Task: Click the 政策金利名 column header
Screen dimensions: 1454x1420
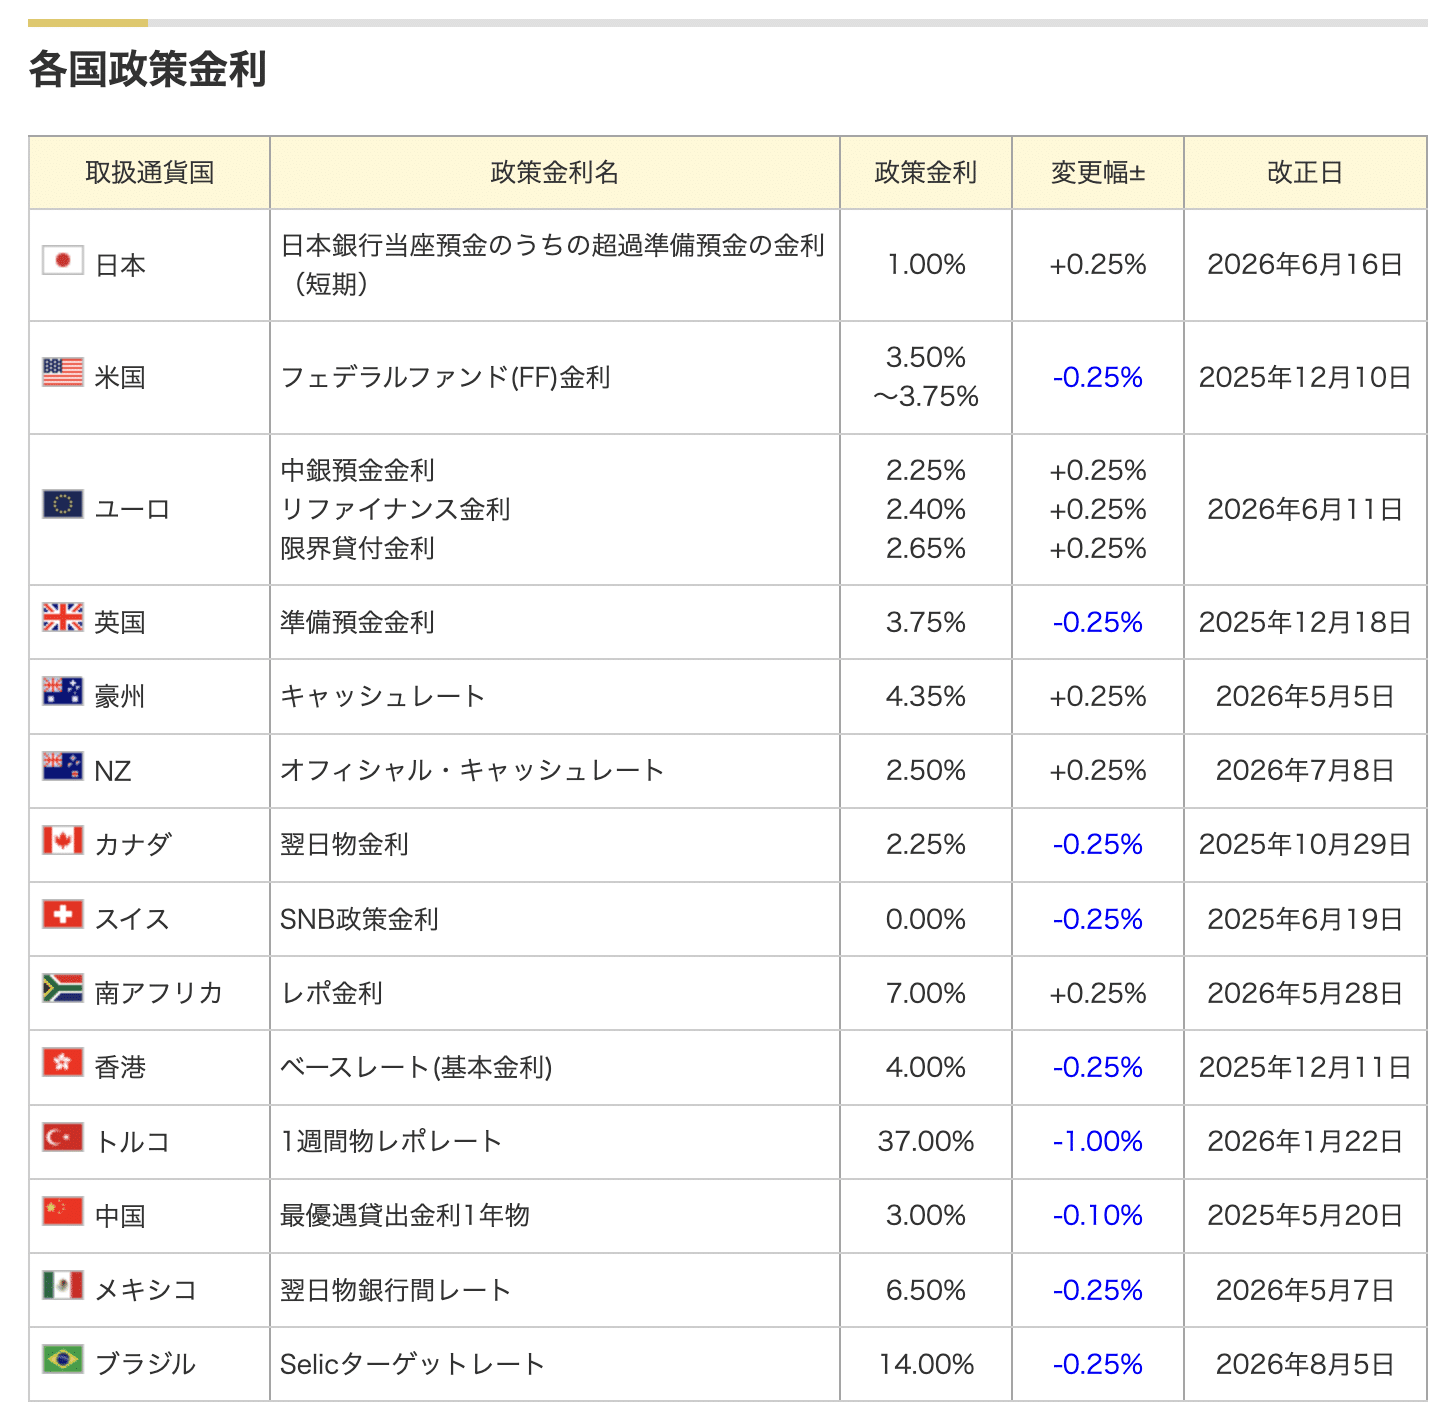Action: pos(555,172)
